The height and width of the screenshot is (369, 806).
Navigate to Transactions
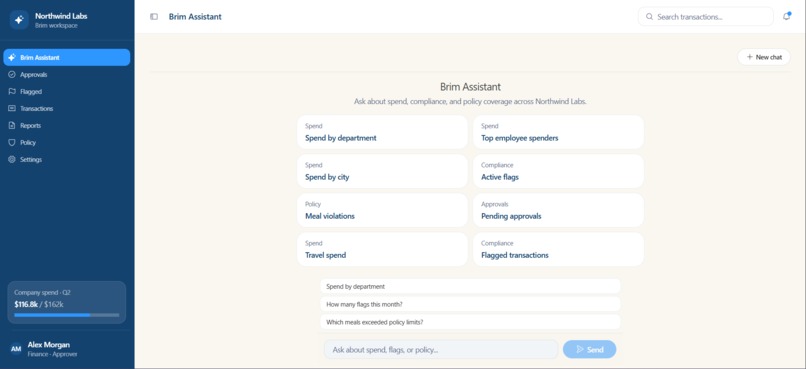(66, 108)
